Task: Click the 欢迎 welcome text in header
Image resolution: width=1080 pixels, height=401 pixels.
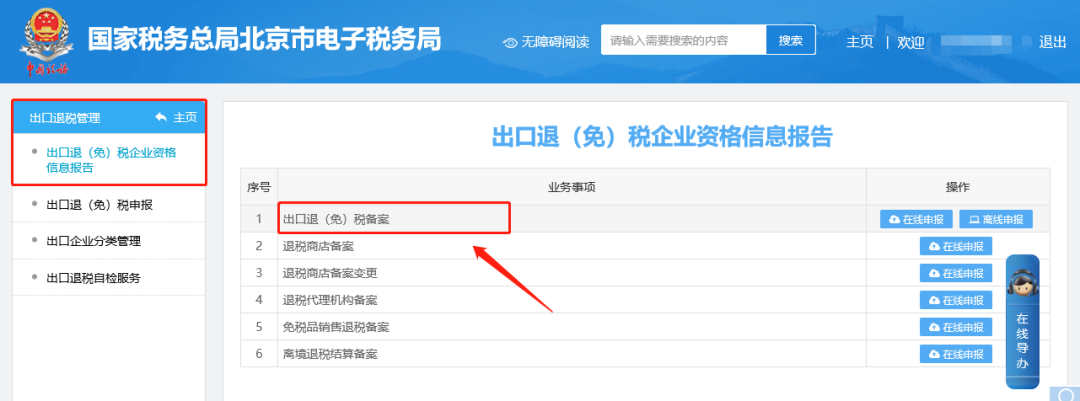Action: coord(911,42)
